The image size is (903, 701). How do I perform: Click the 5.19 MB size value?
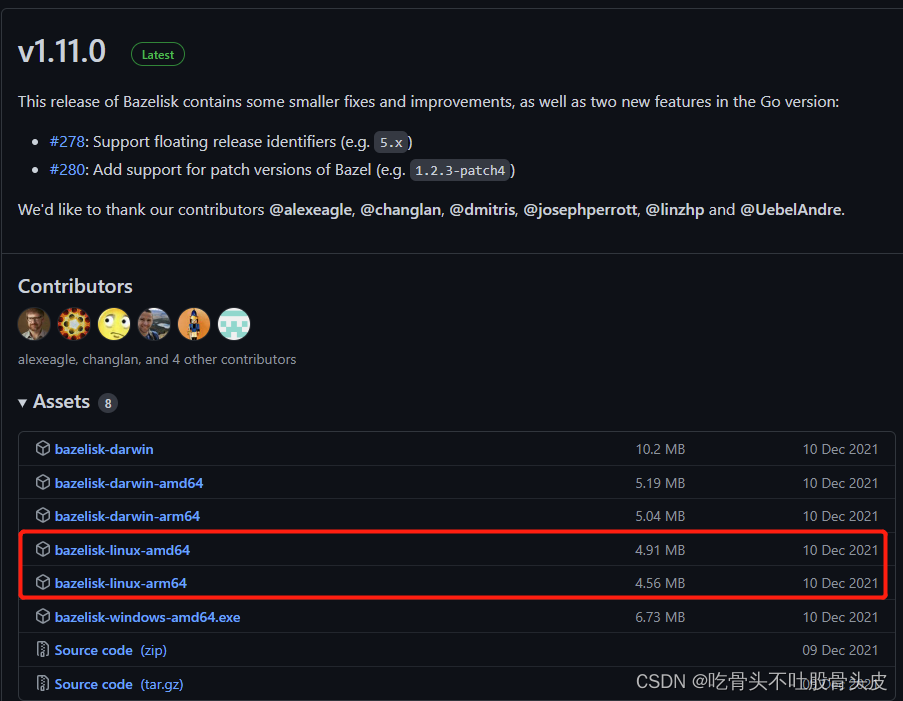pyautogui.click(x=660, y=483)
